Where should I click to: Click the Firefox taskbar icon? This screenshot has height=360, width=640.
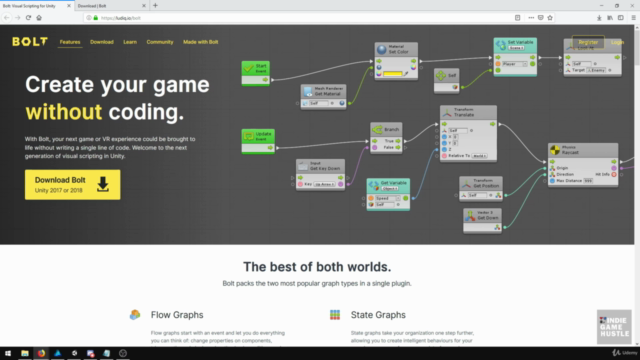tap(41, 353)
